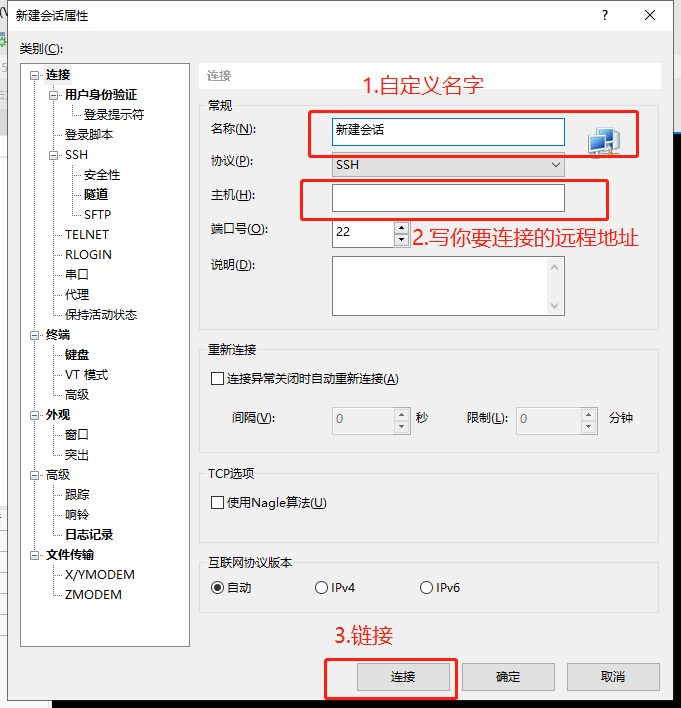Click the 连接 button
The height and width of the screenshot is (708, 681).
pos(403,676)
